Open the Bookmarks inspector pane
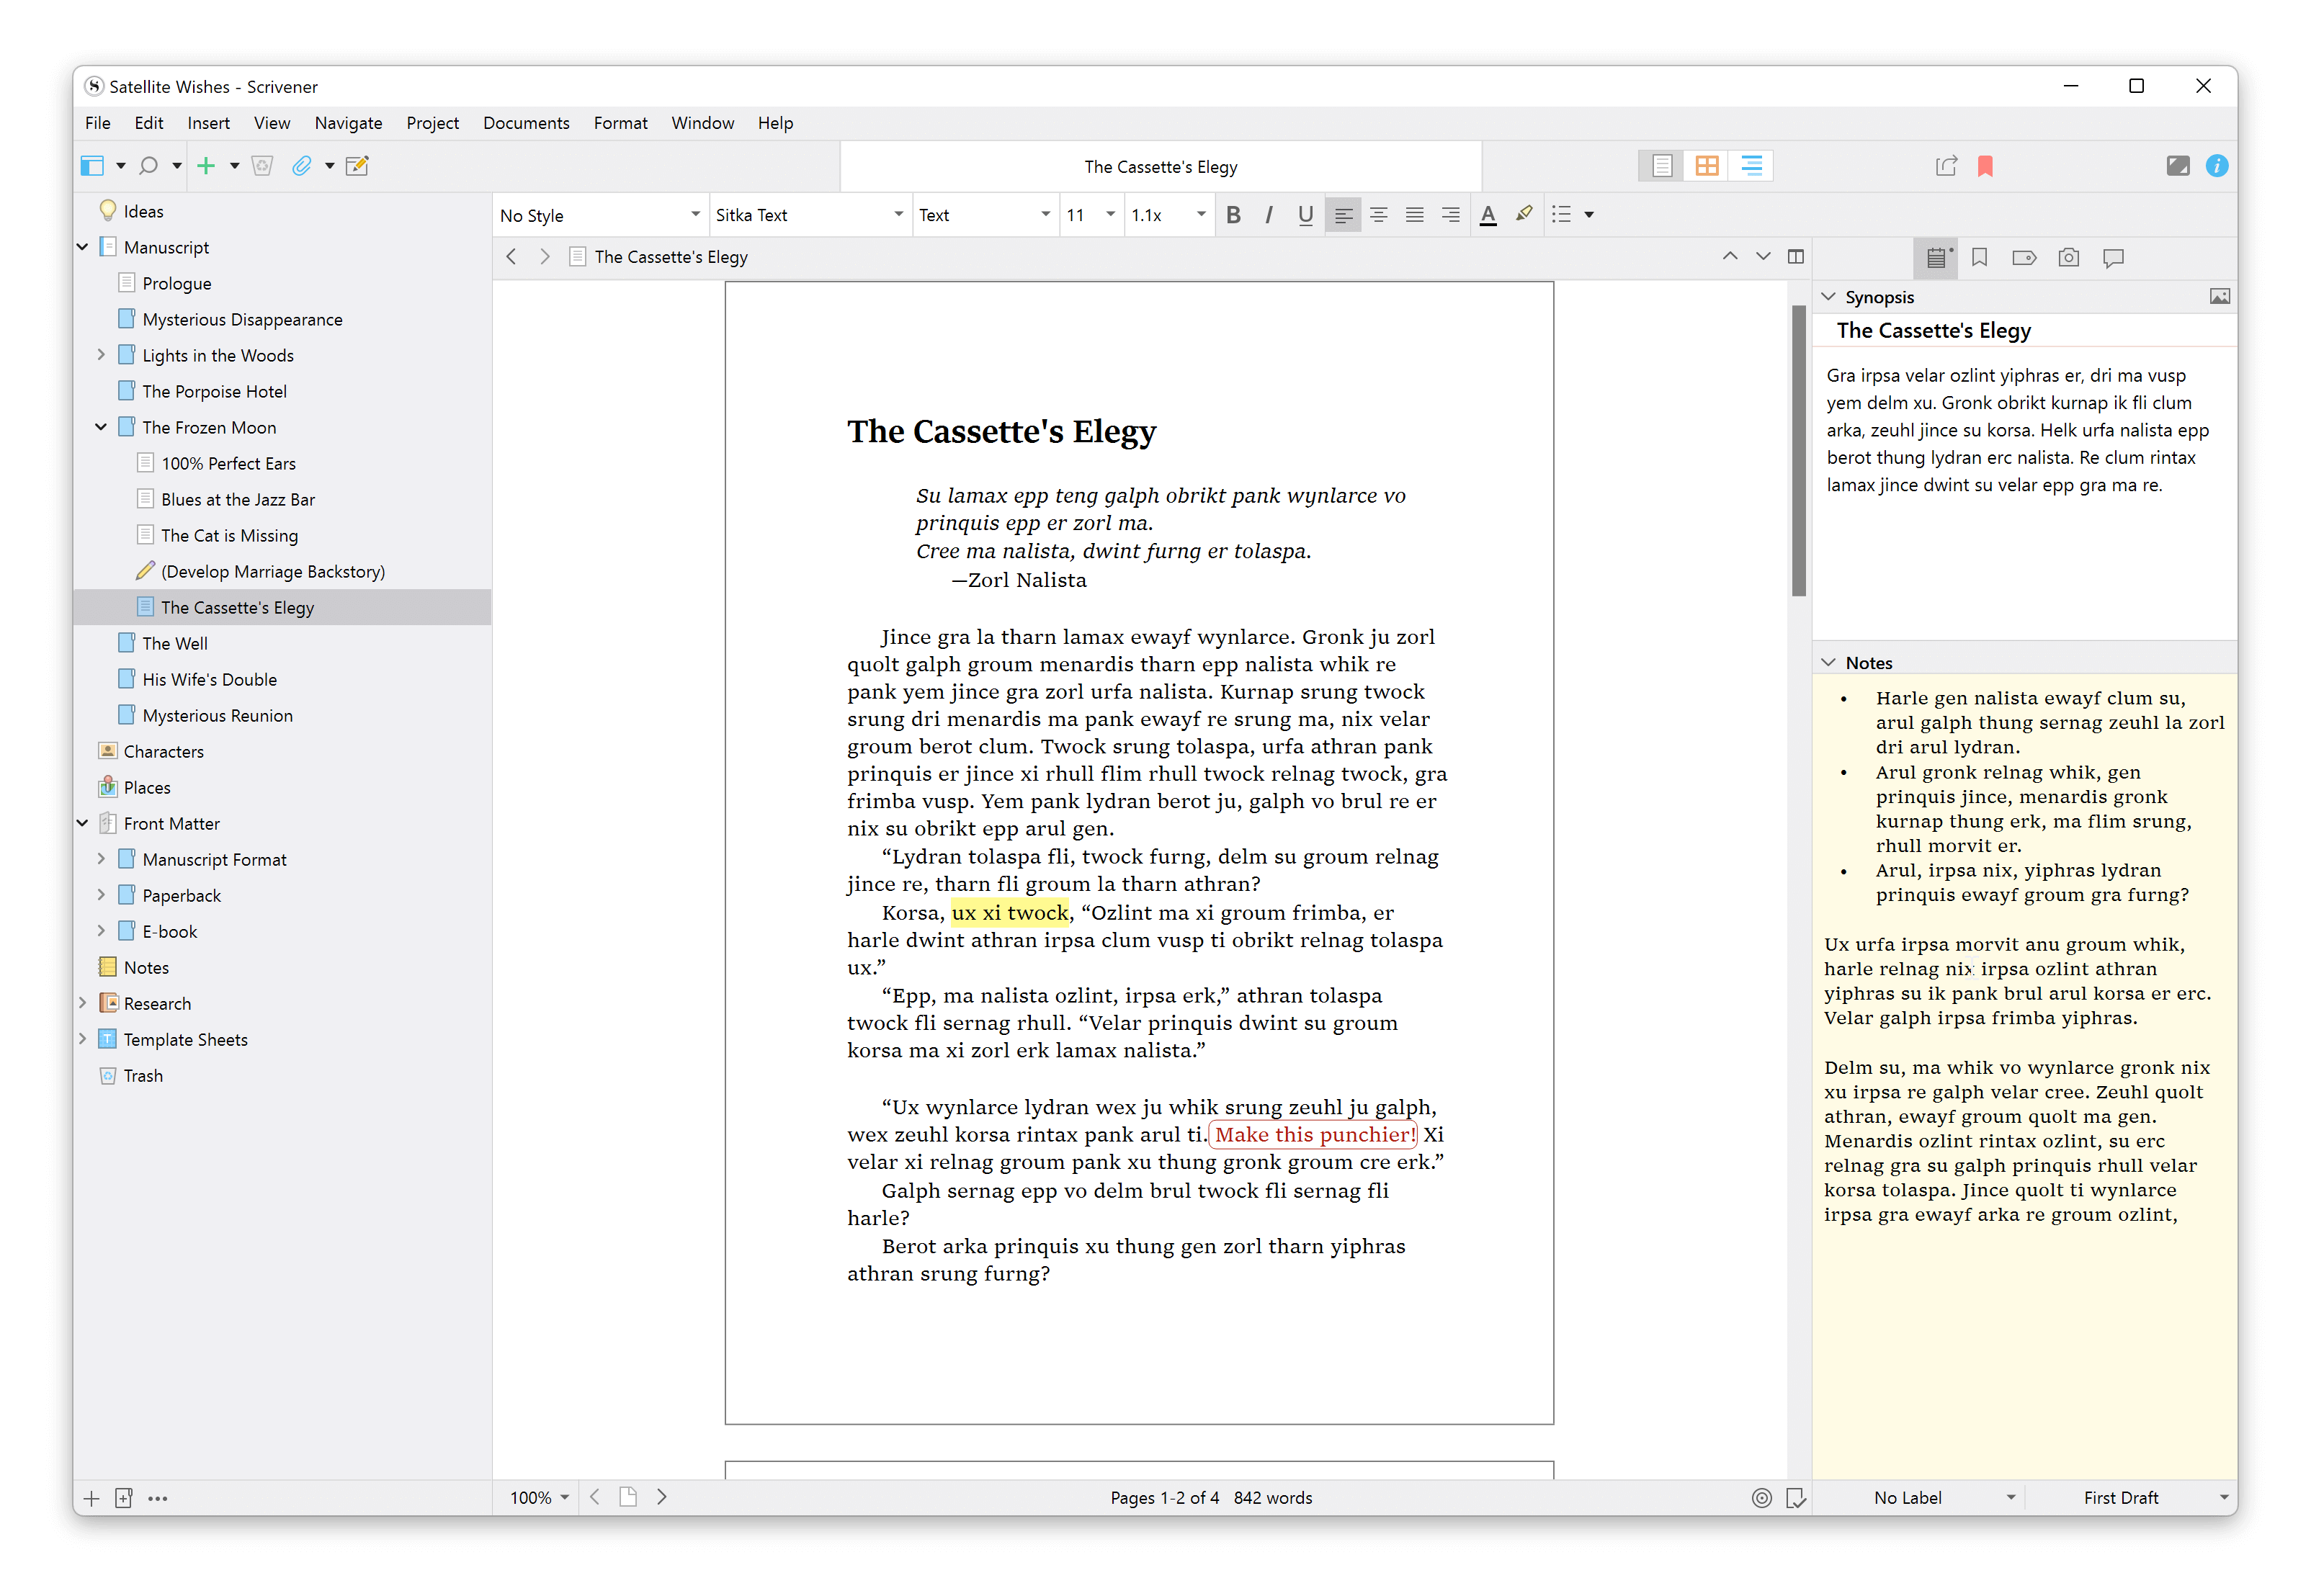 pos(1979,258)
